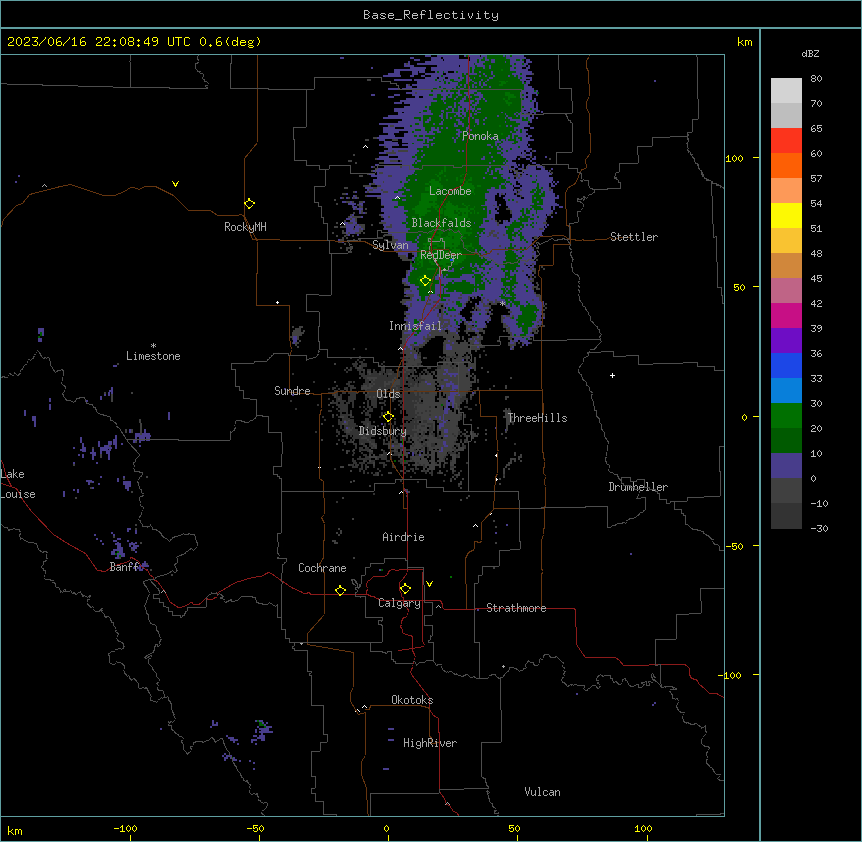Click the magenta 42-39 dBZ legend swatch

(786, 315)
